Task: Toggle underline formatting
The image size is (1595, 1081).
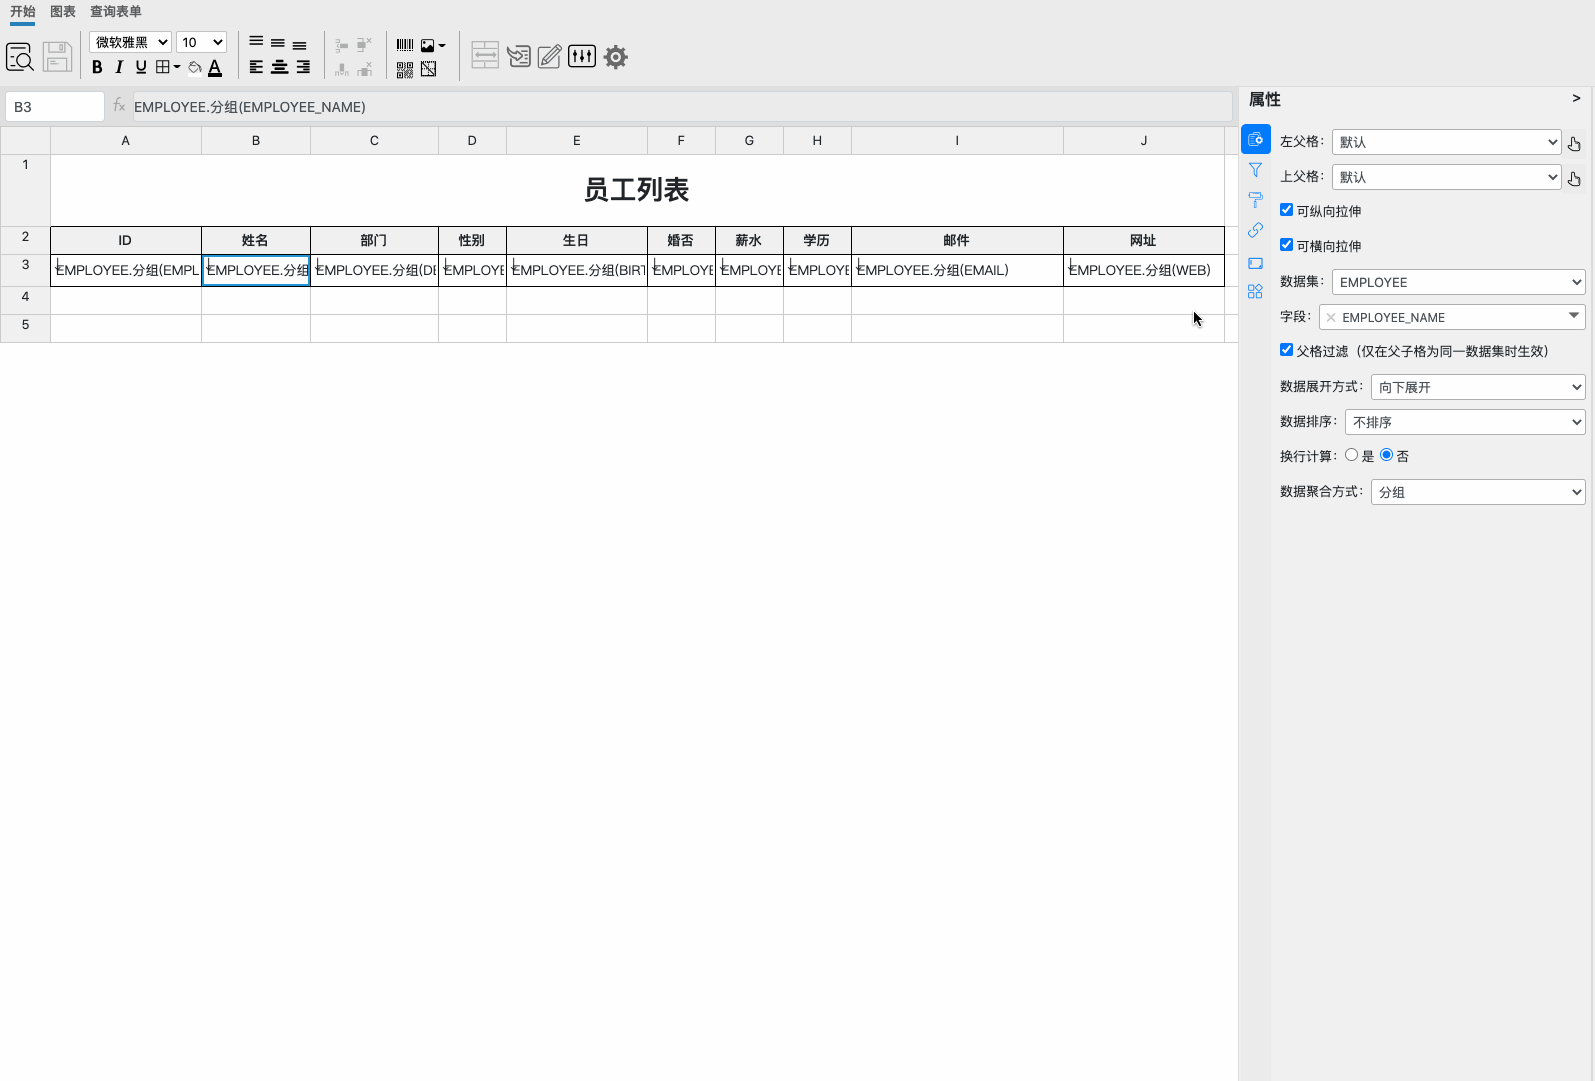Action: 141,67
